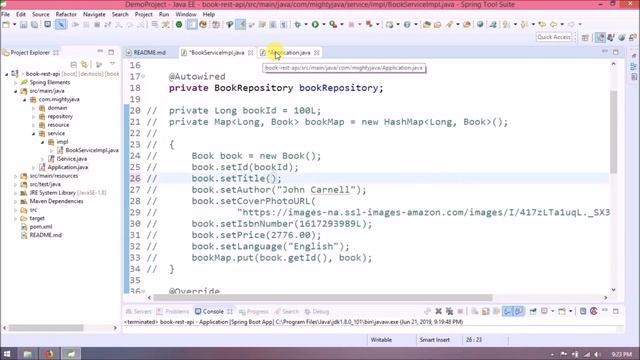Click the Open Perspective icon
The width and height of the screenshot is (640, 360).
585,38
